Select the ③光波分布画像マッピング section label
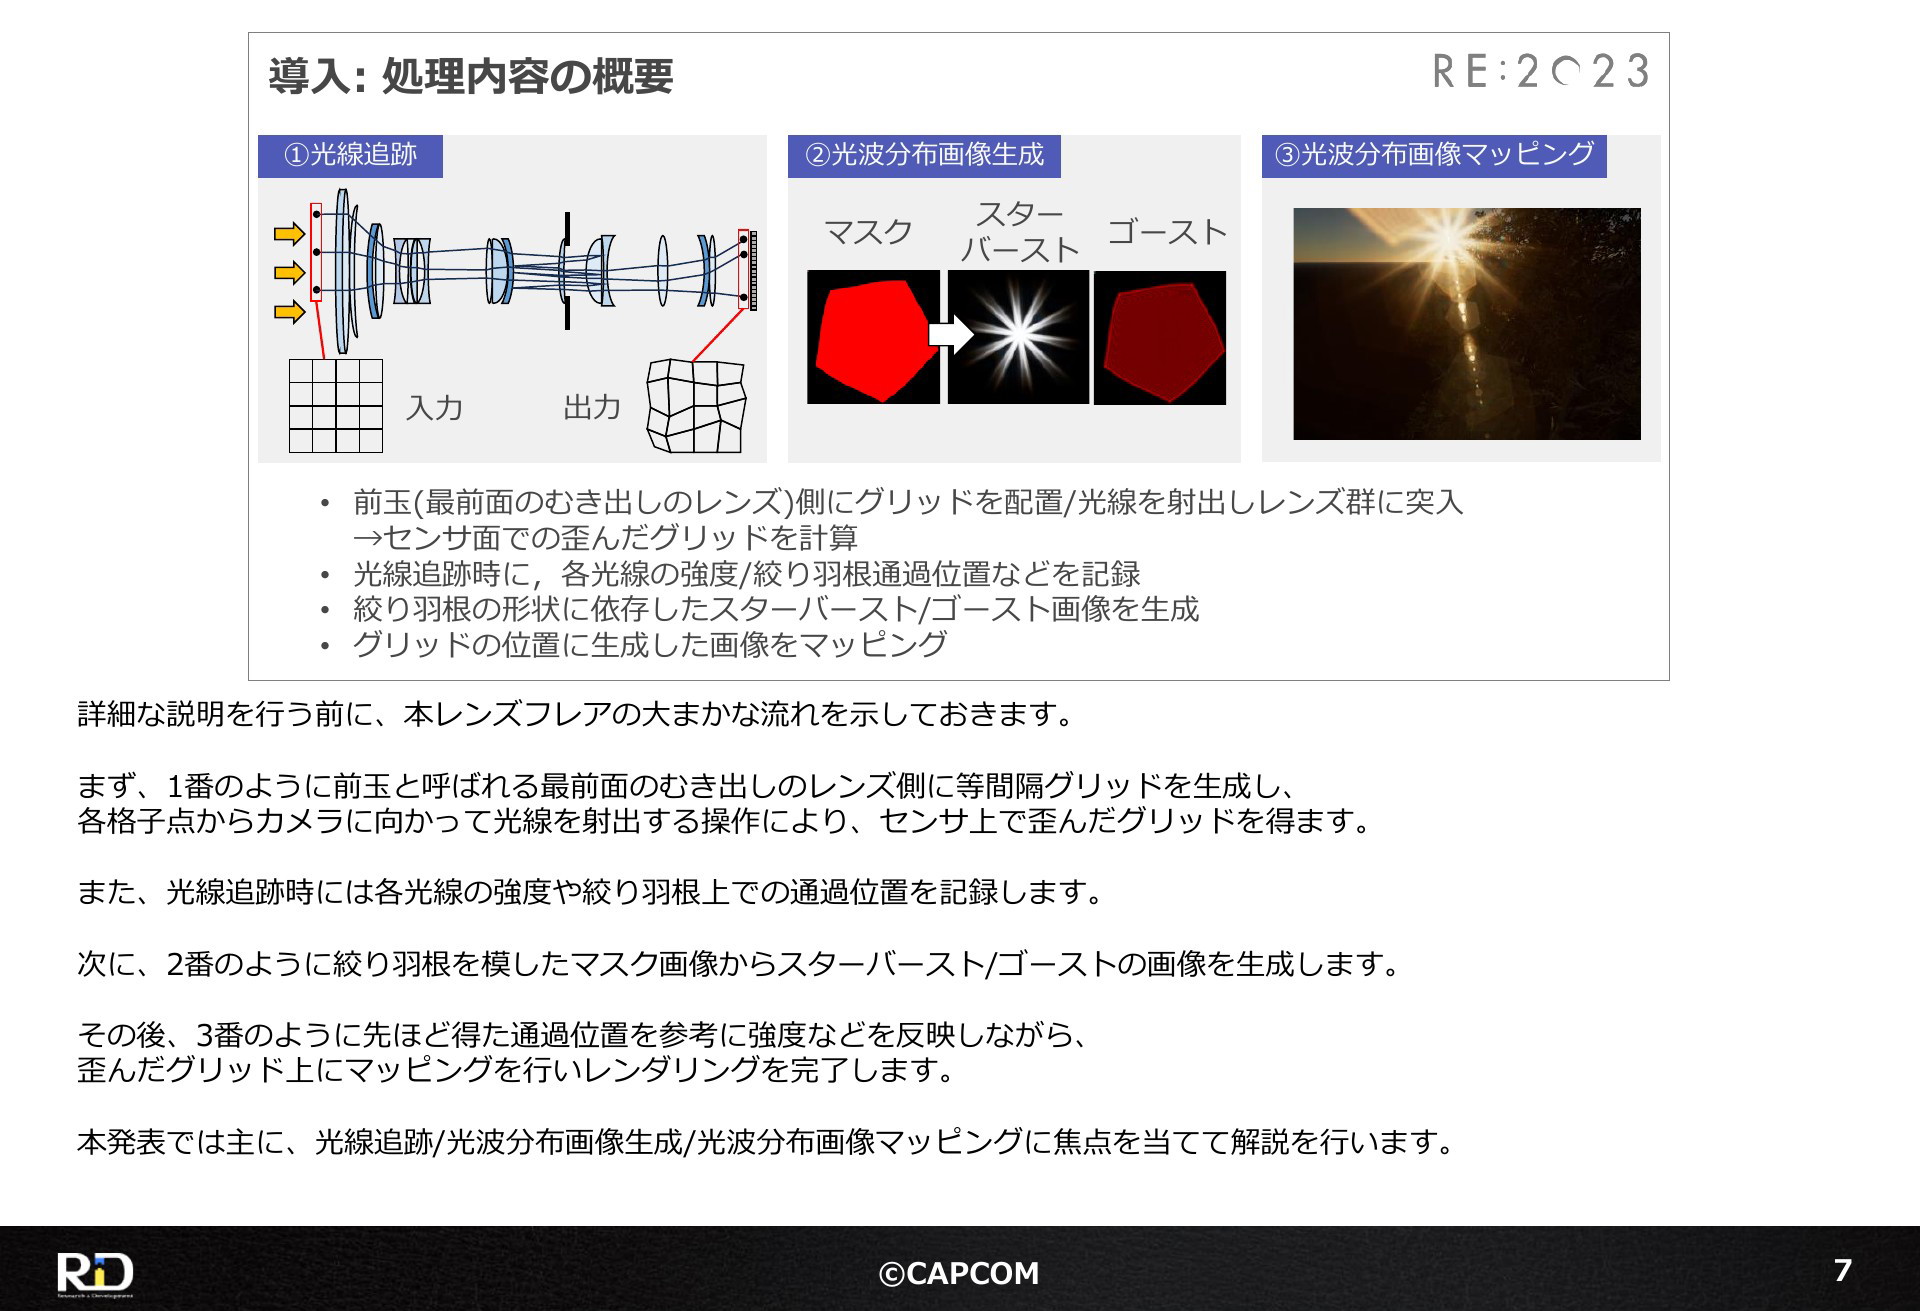 [1434, 155]
